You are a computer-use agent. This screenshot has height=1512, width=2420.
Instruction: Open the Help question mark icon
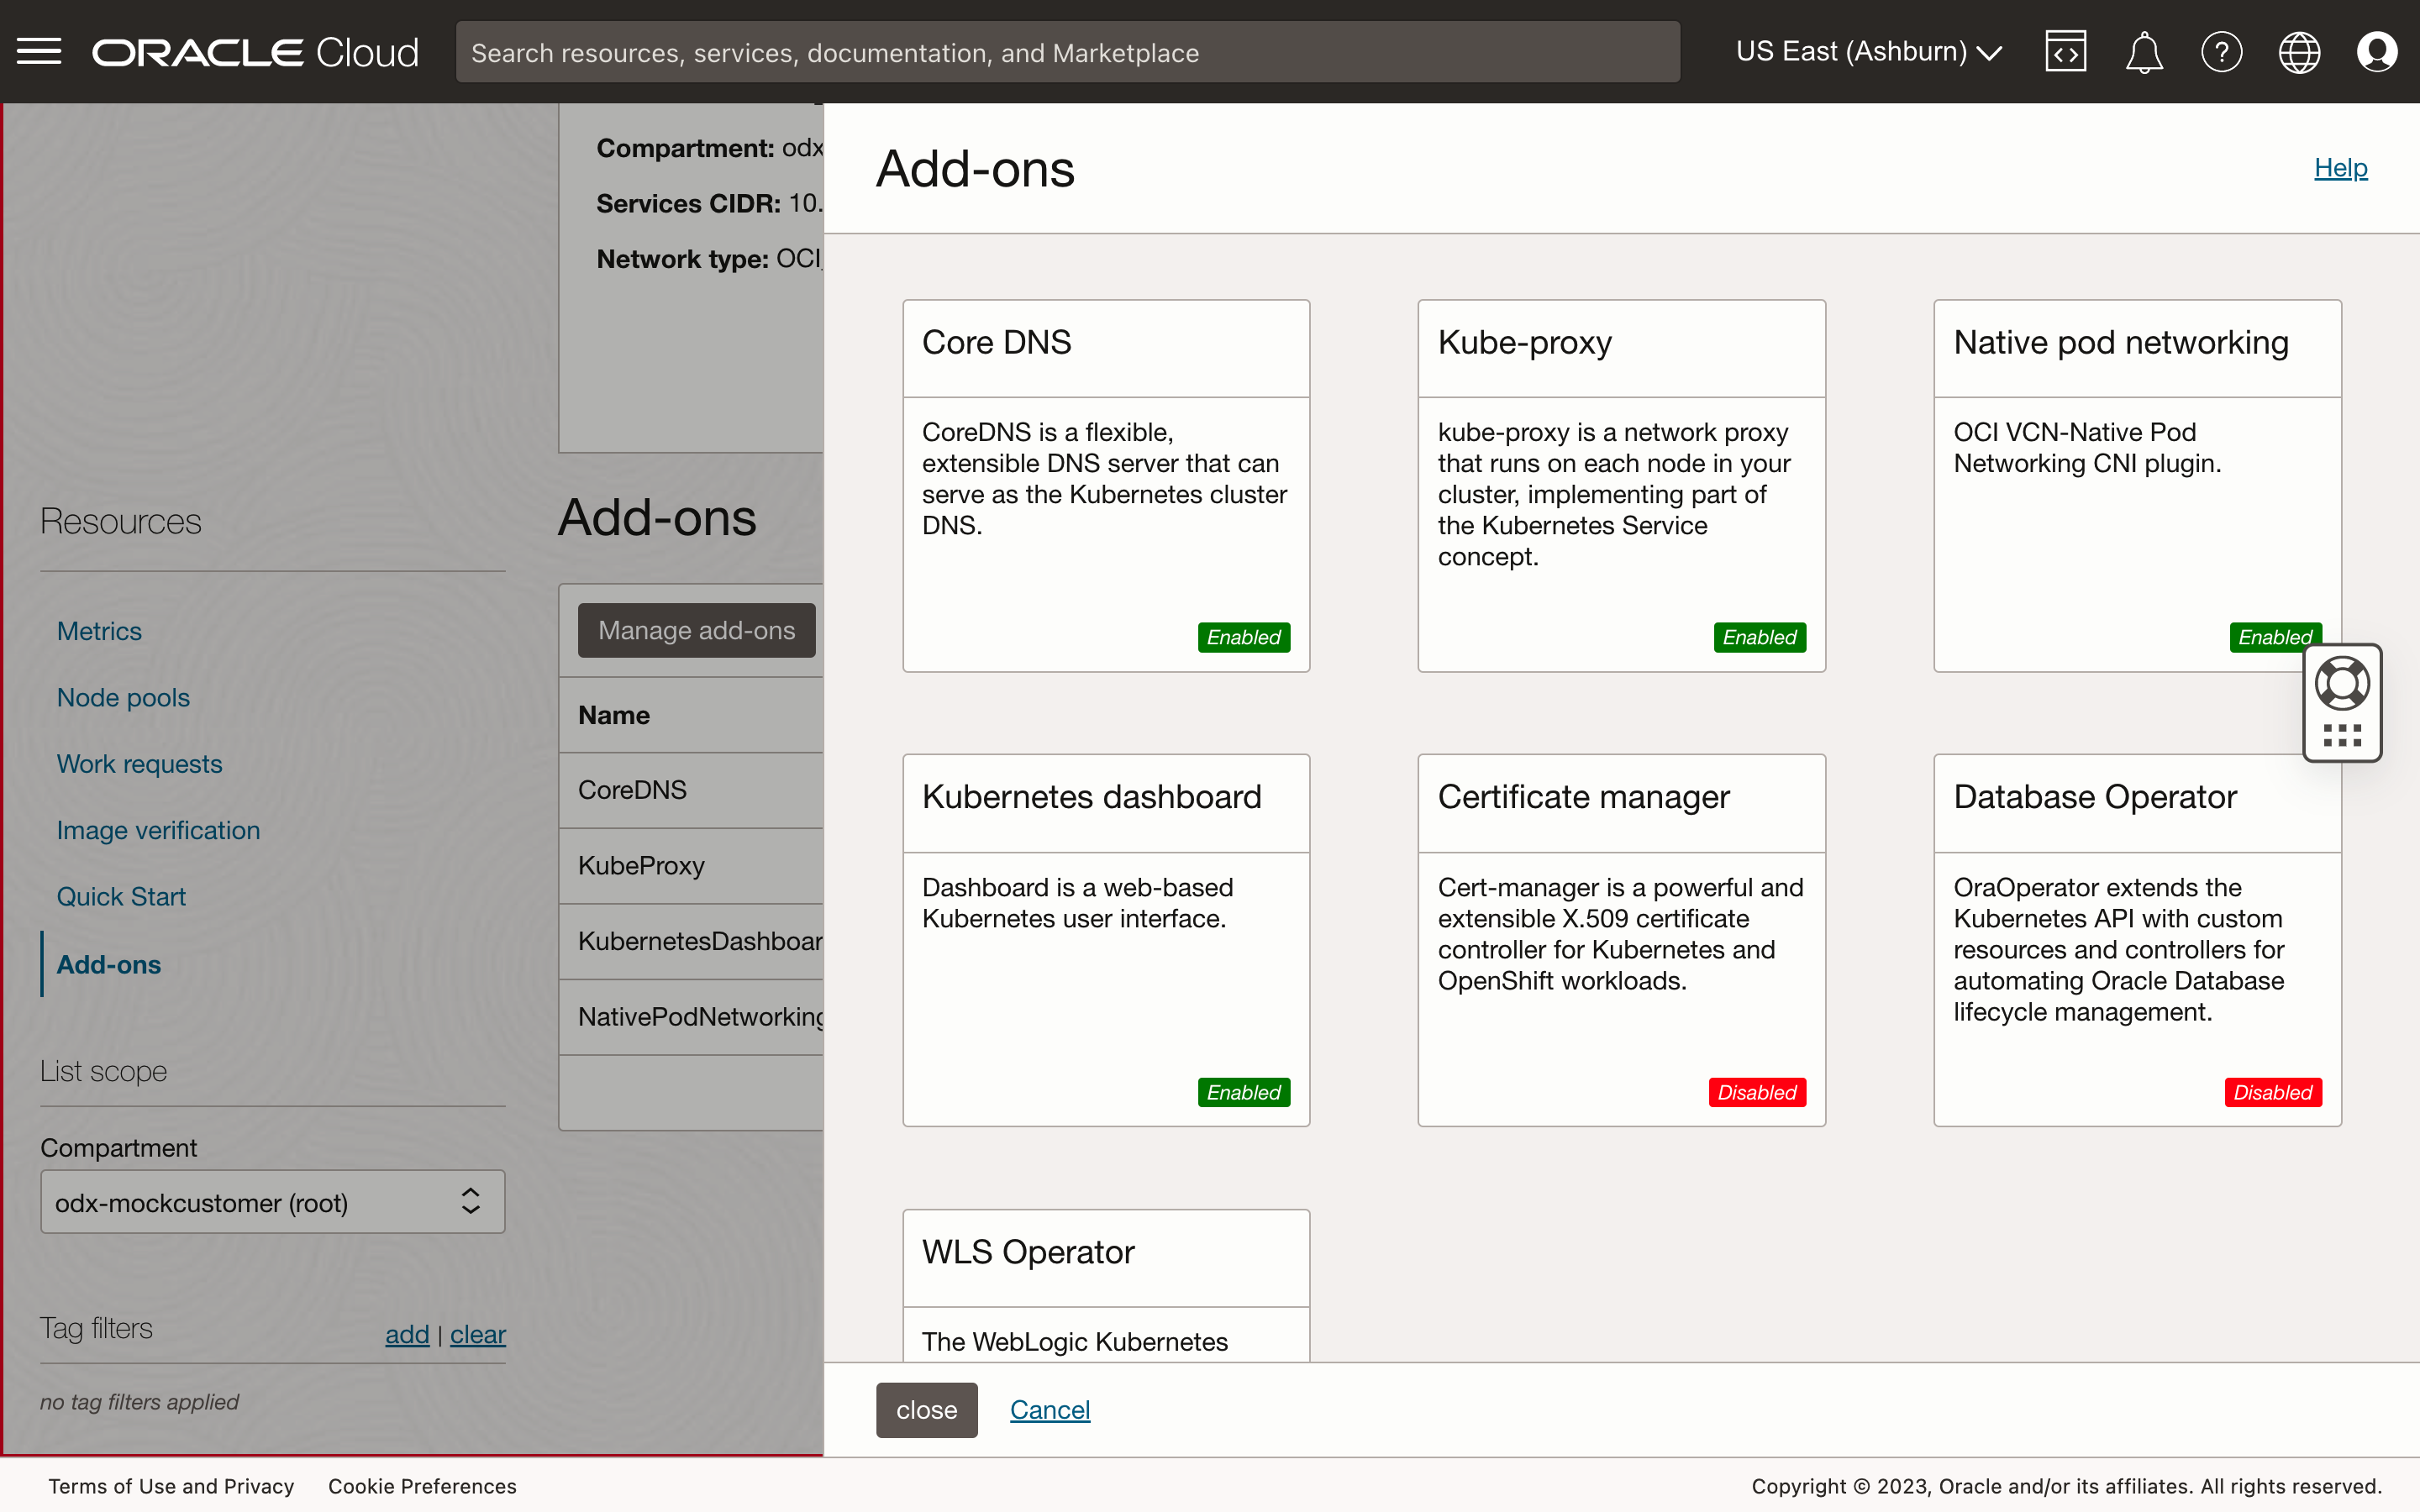(x=2221, y=51)
